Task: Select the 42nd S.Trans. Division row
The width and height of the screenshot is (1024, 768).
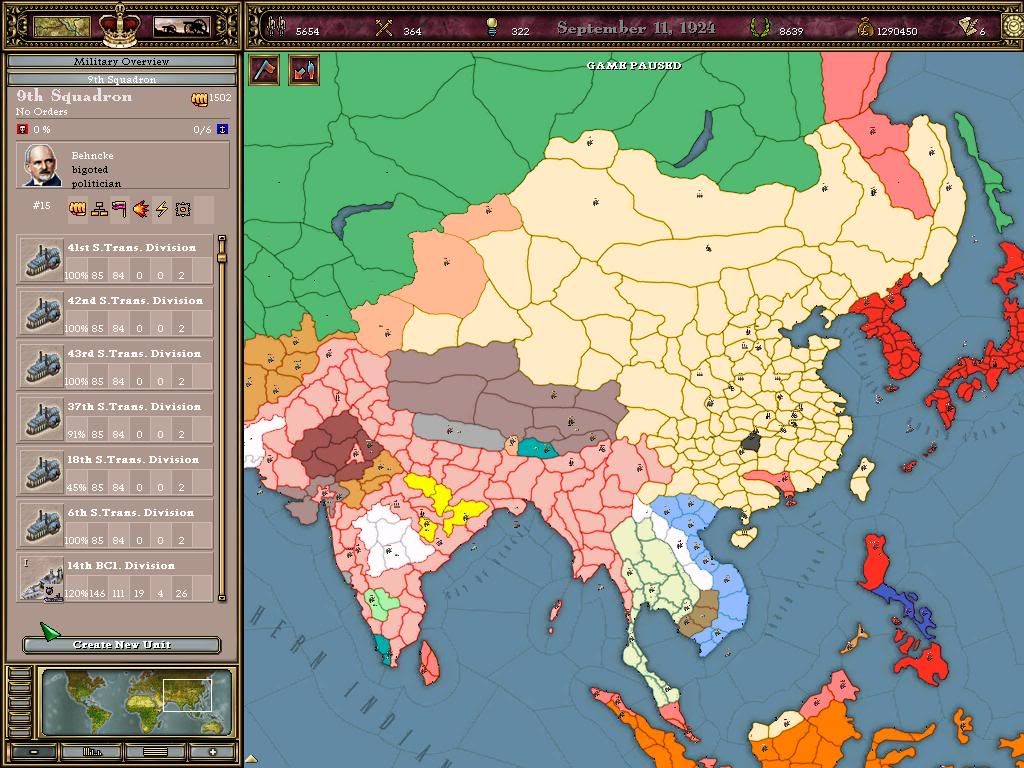Action: pos(115,313)
